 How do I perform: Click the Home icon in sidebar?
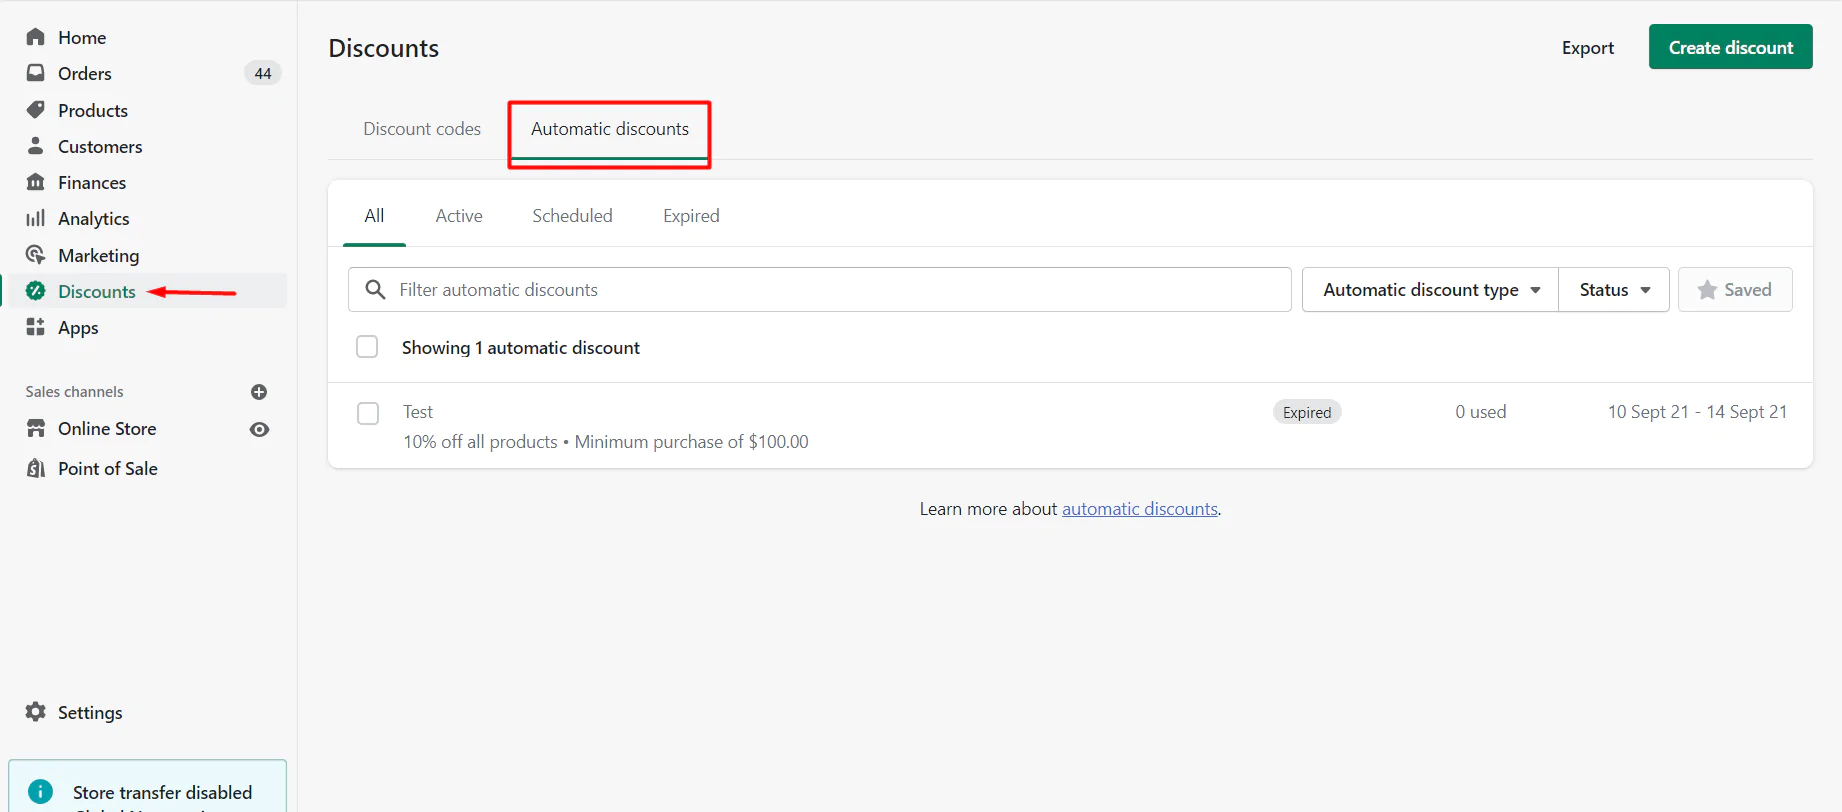coord(36,37)
